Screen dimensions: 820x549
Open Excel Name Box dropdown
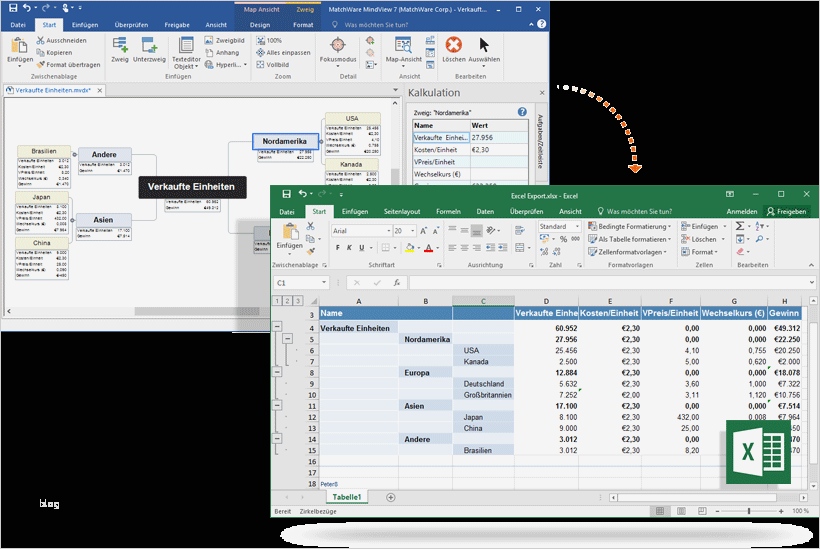(324, 283)
